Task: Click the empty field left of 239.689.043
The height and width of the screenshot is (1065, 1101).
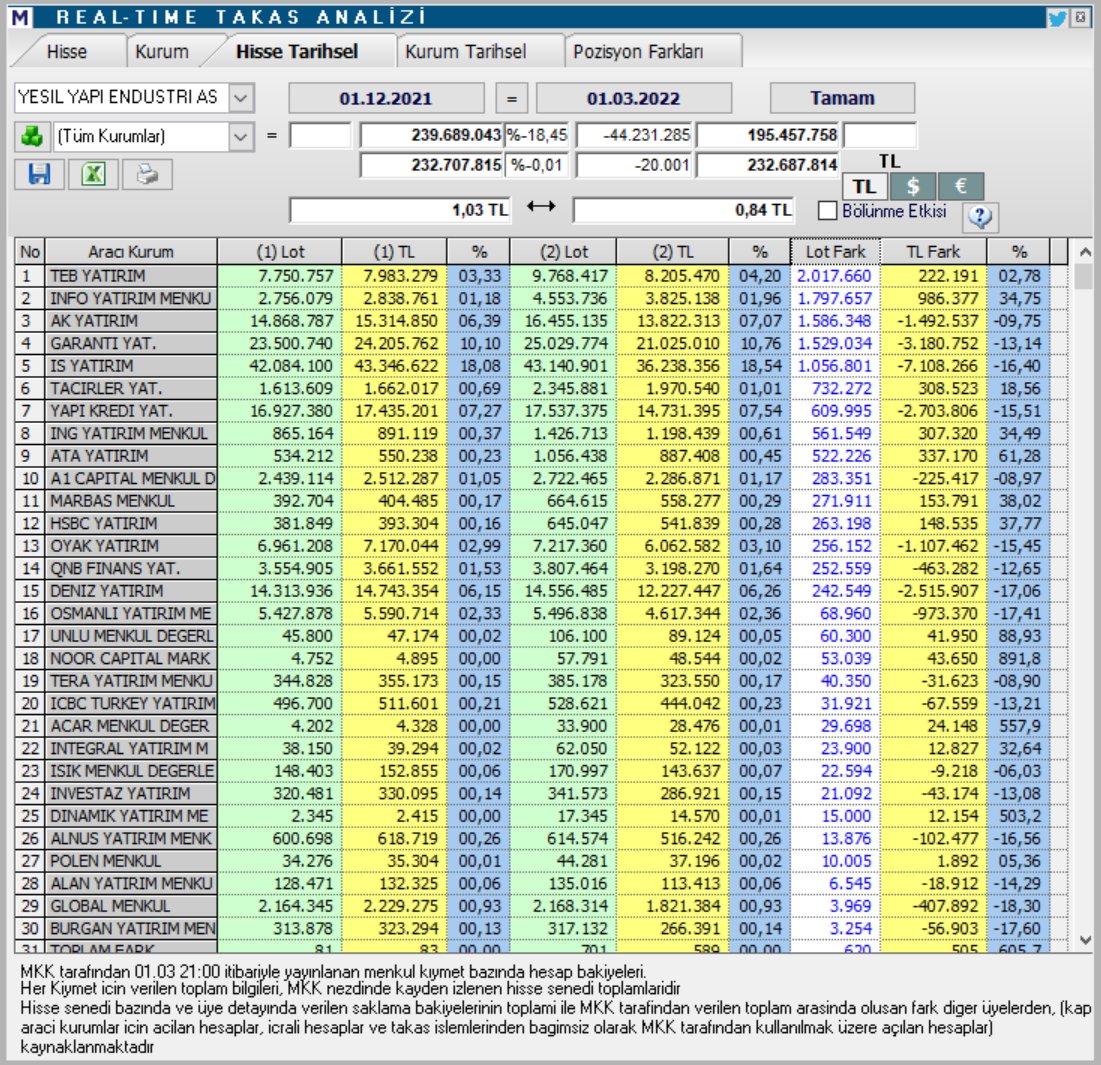Action: (320, 135)
